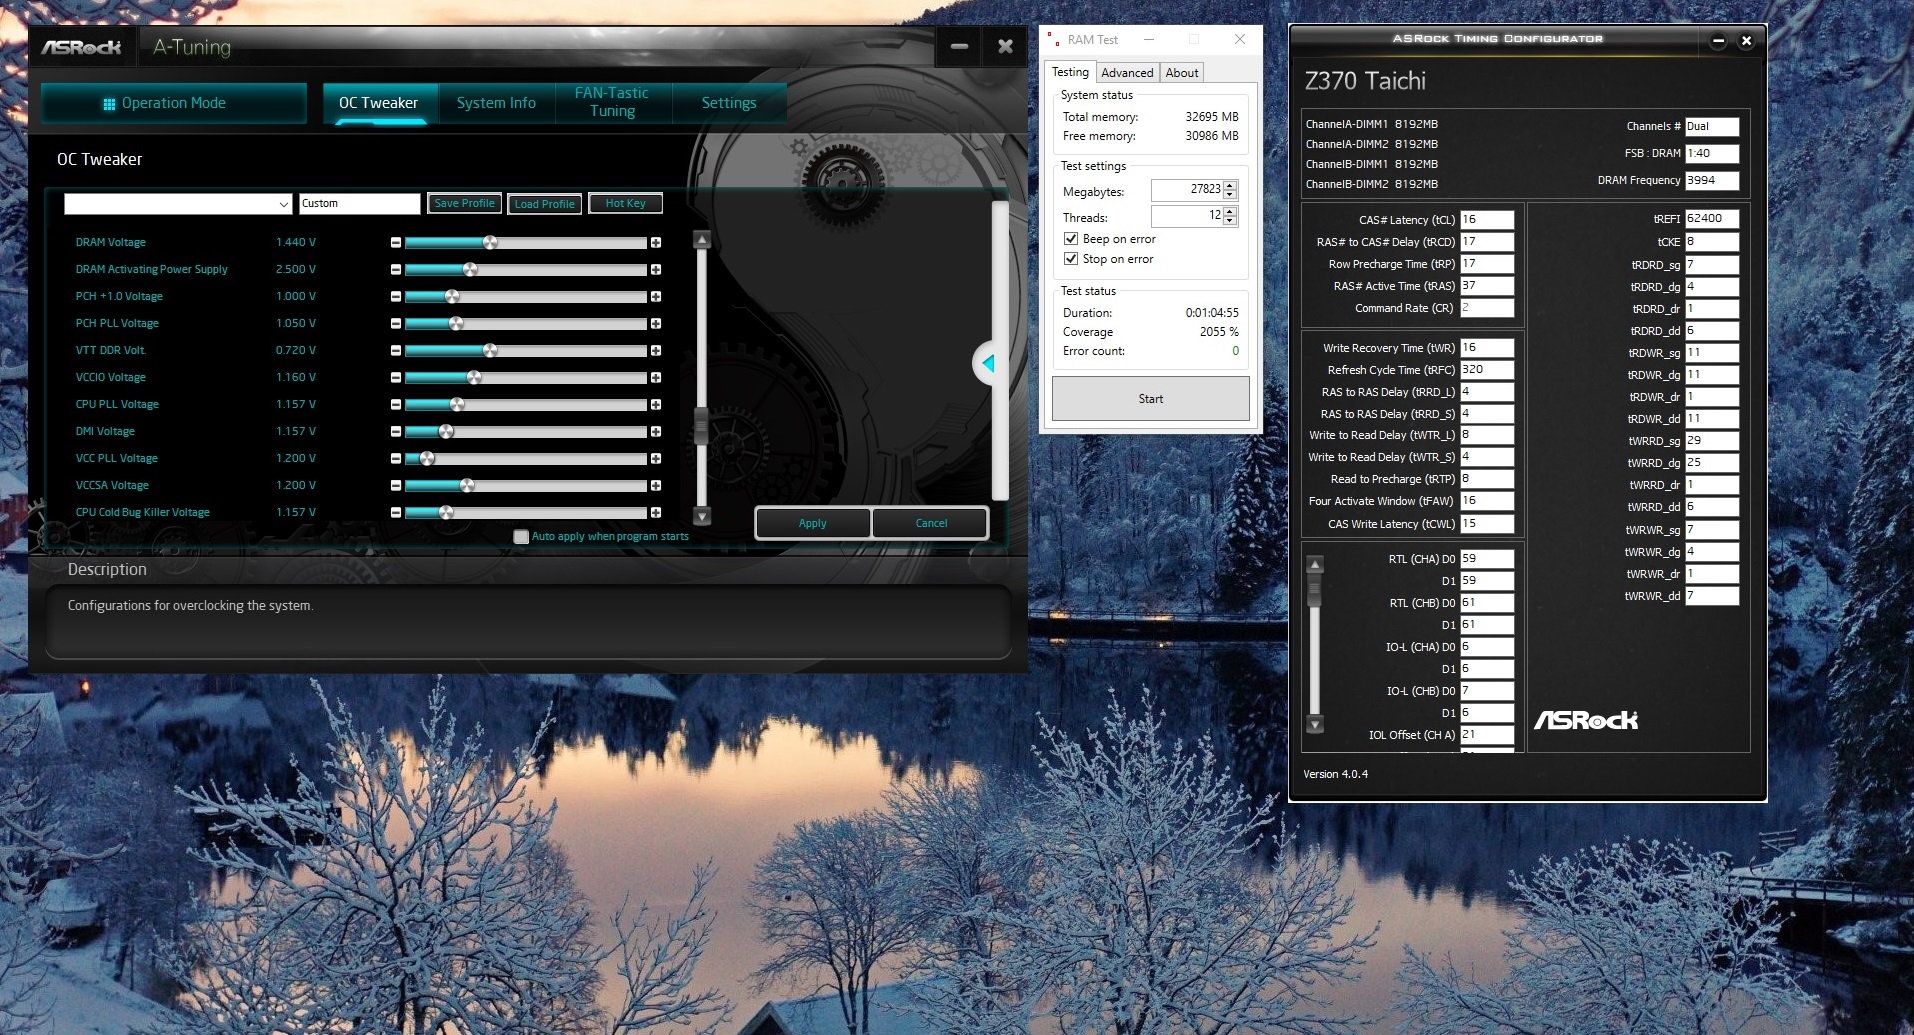The image size is (1914, 1035).
Task: Raise VCCSA Voltage with plus icon
Action: (656, 486)
